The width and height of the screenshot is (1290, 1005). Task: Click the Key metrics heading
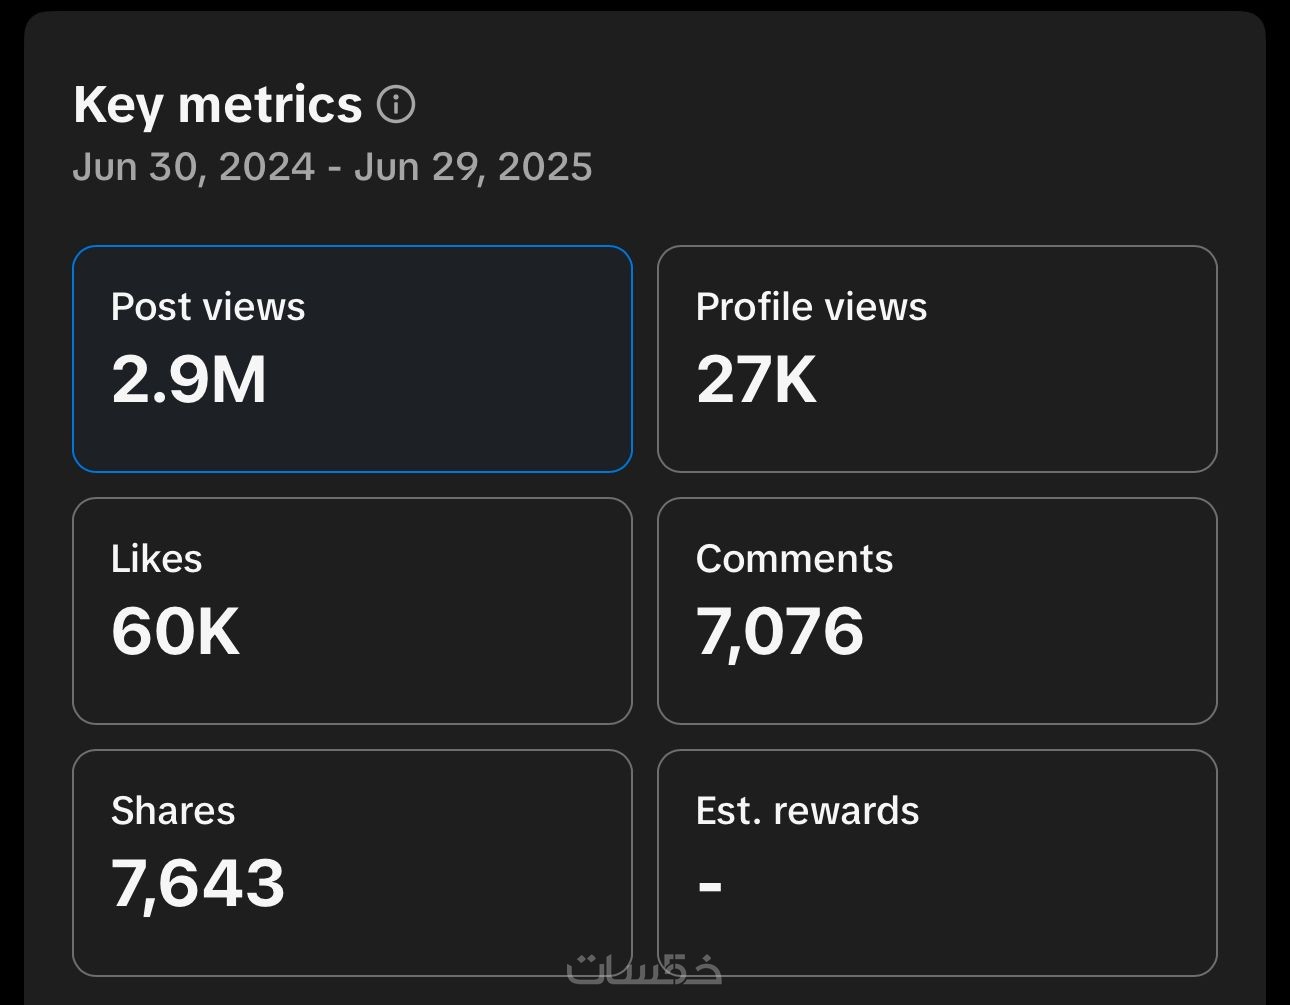[x=217, y=104]
